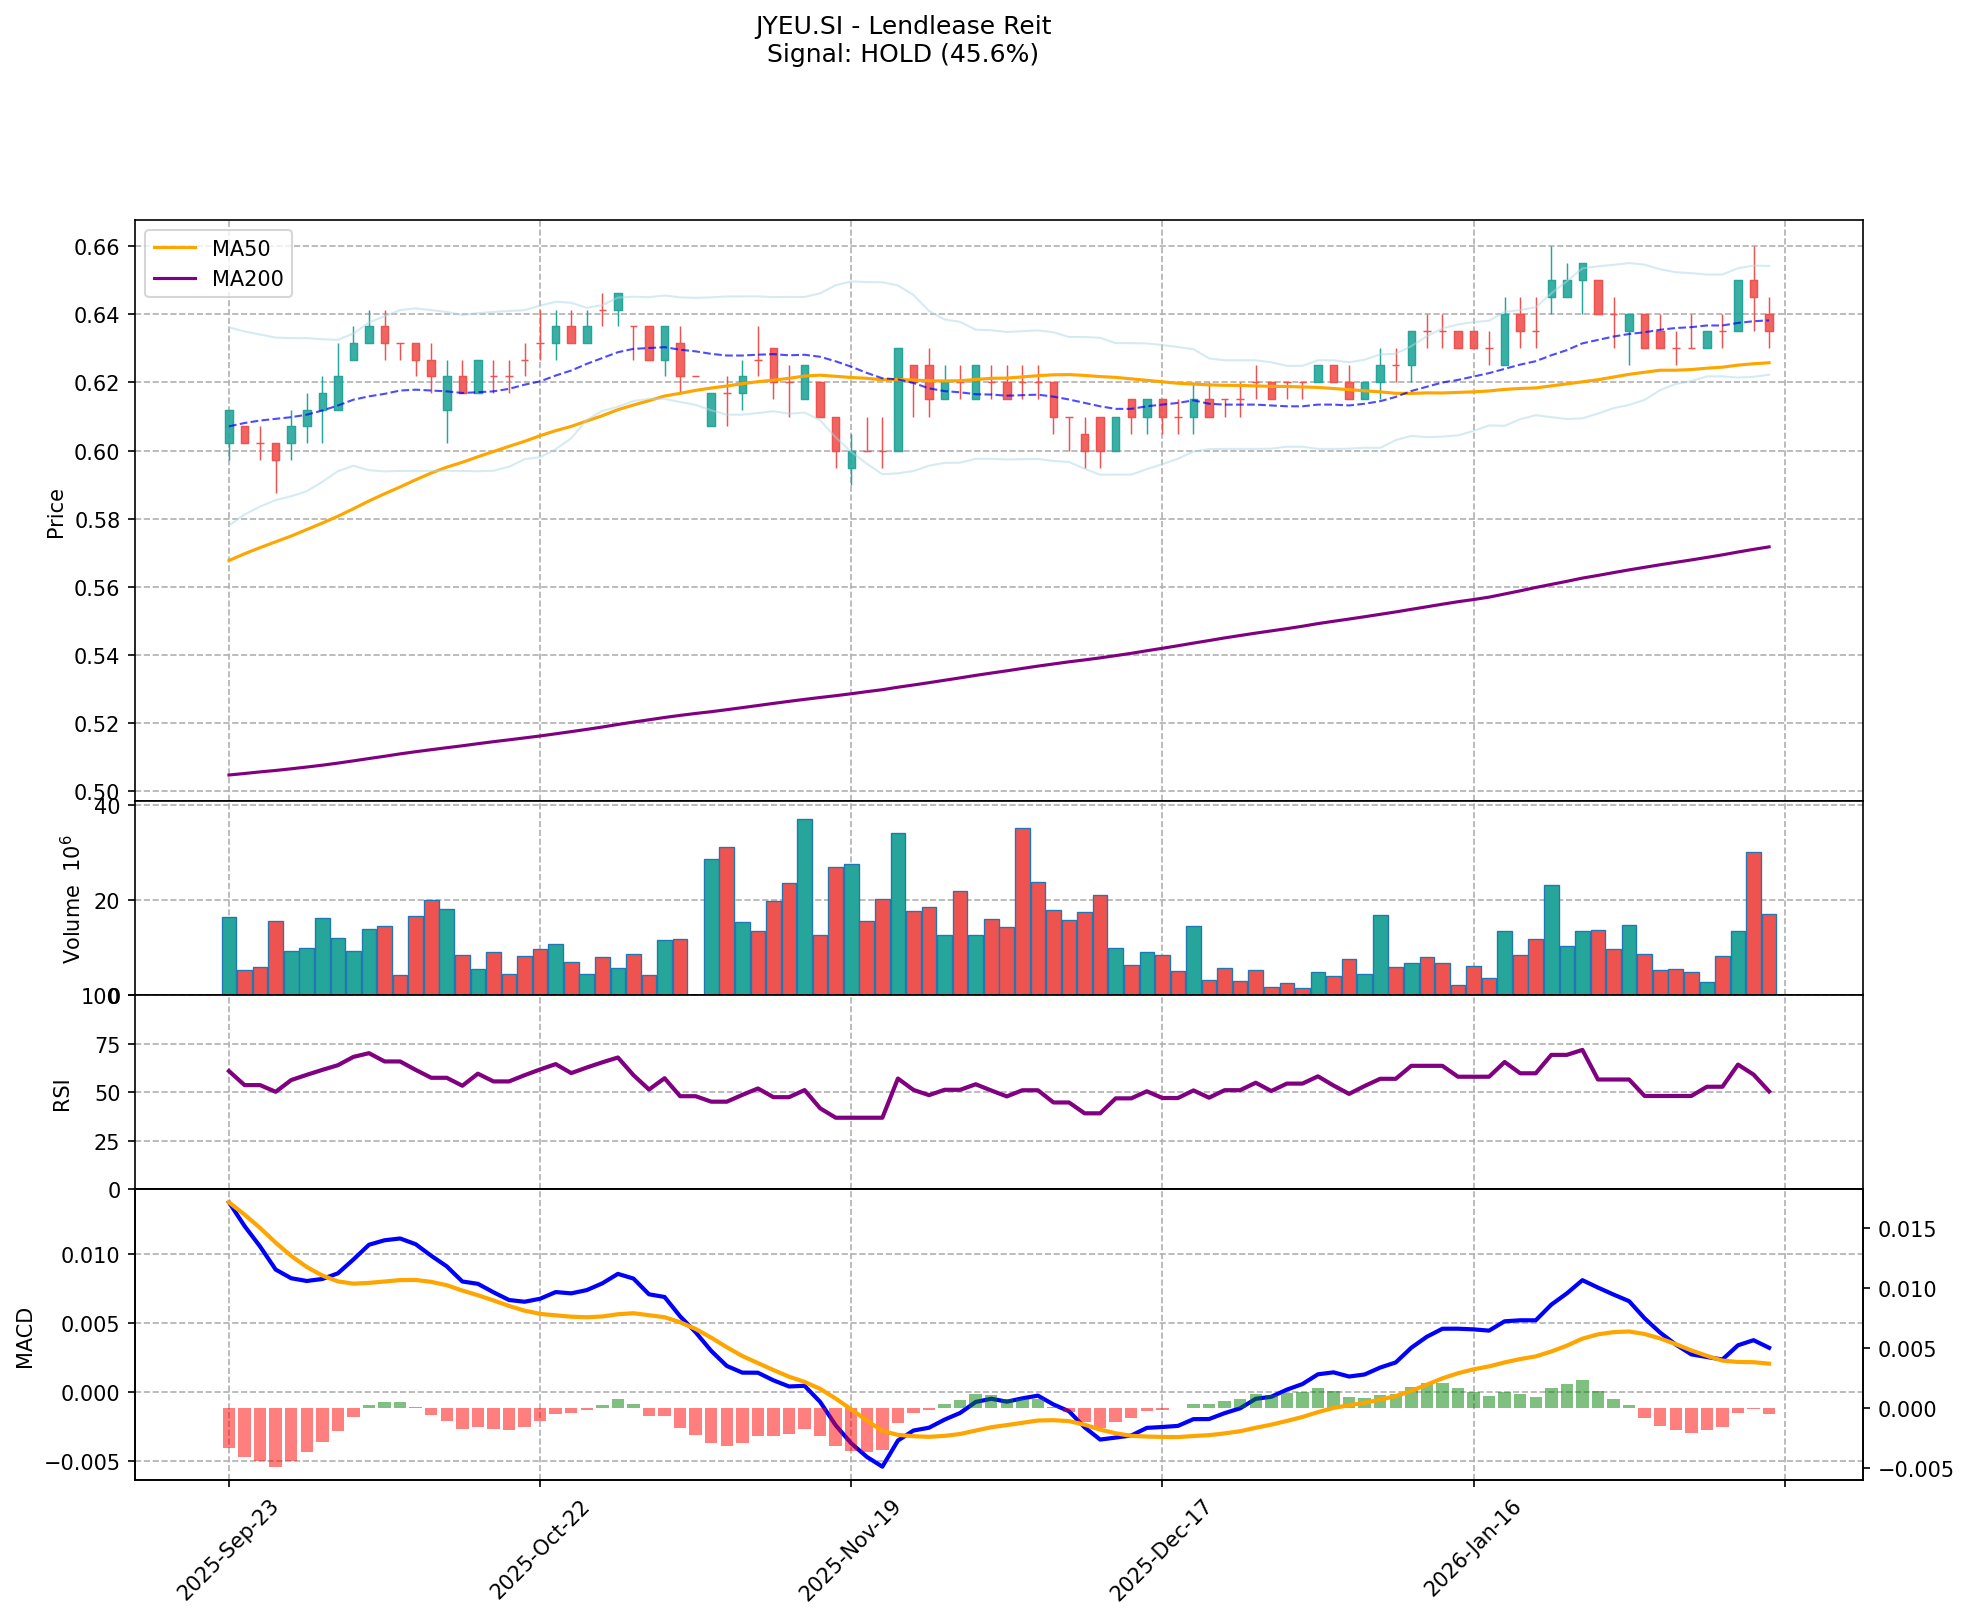
Task: Click the tallest teal volume bar
Action: (804, 905)
